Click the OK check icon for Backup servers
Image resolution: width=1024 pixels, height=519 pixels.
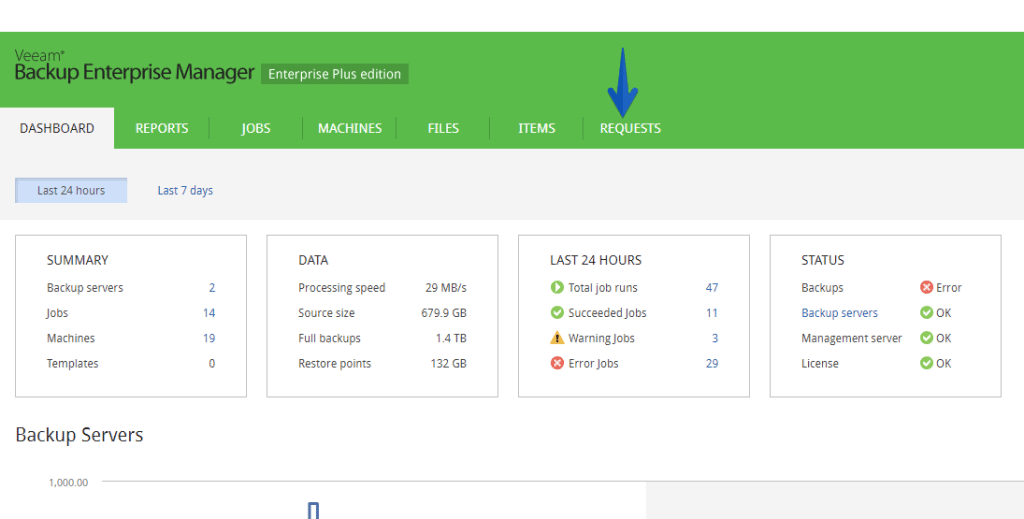tap(926, 313)
